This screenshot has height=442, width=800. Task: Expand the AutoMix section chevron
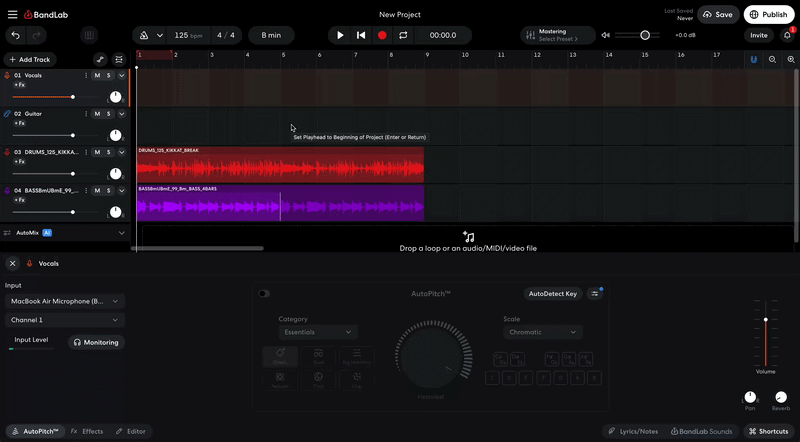(x=122, y=232)
